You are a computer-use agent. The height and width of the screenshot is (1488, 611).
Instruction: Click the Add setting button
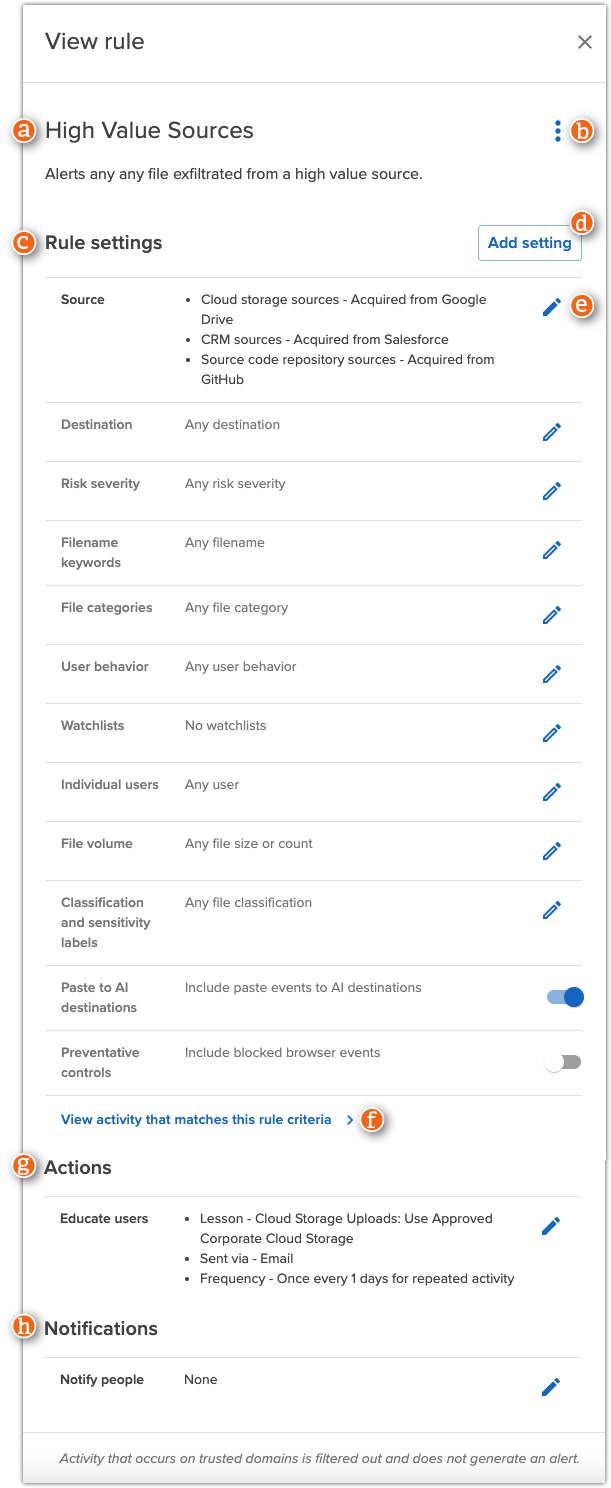tap(529, 242)
